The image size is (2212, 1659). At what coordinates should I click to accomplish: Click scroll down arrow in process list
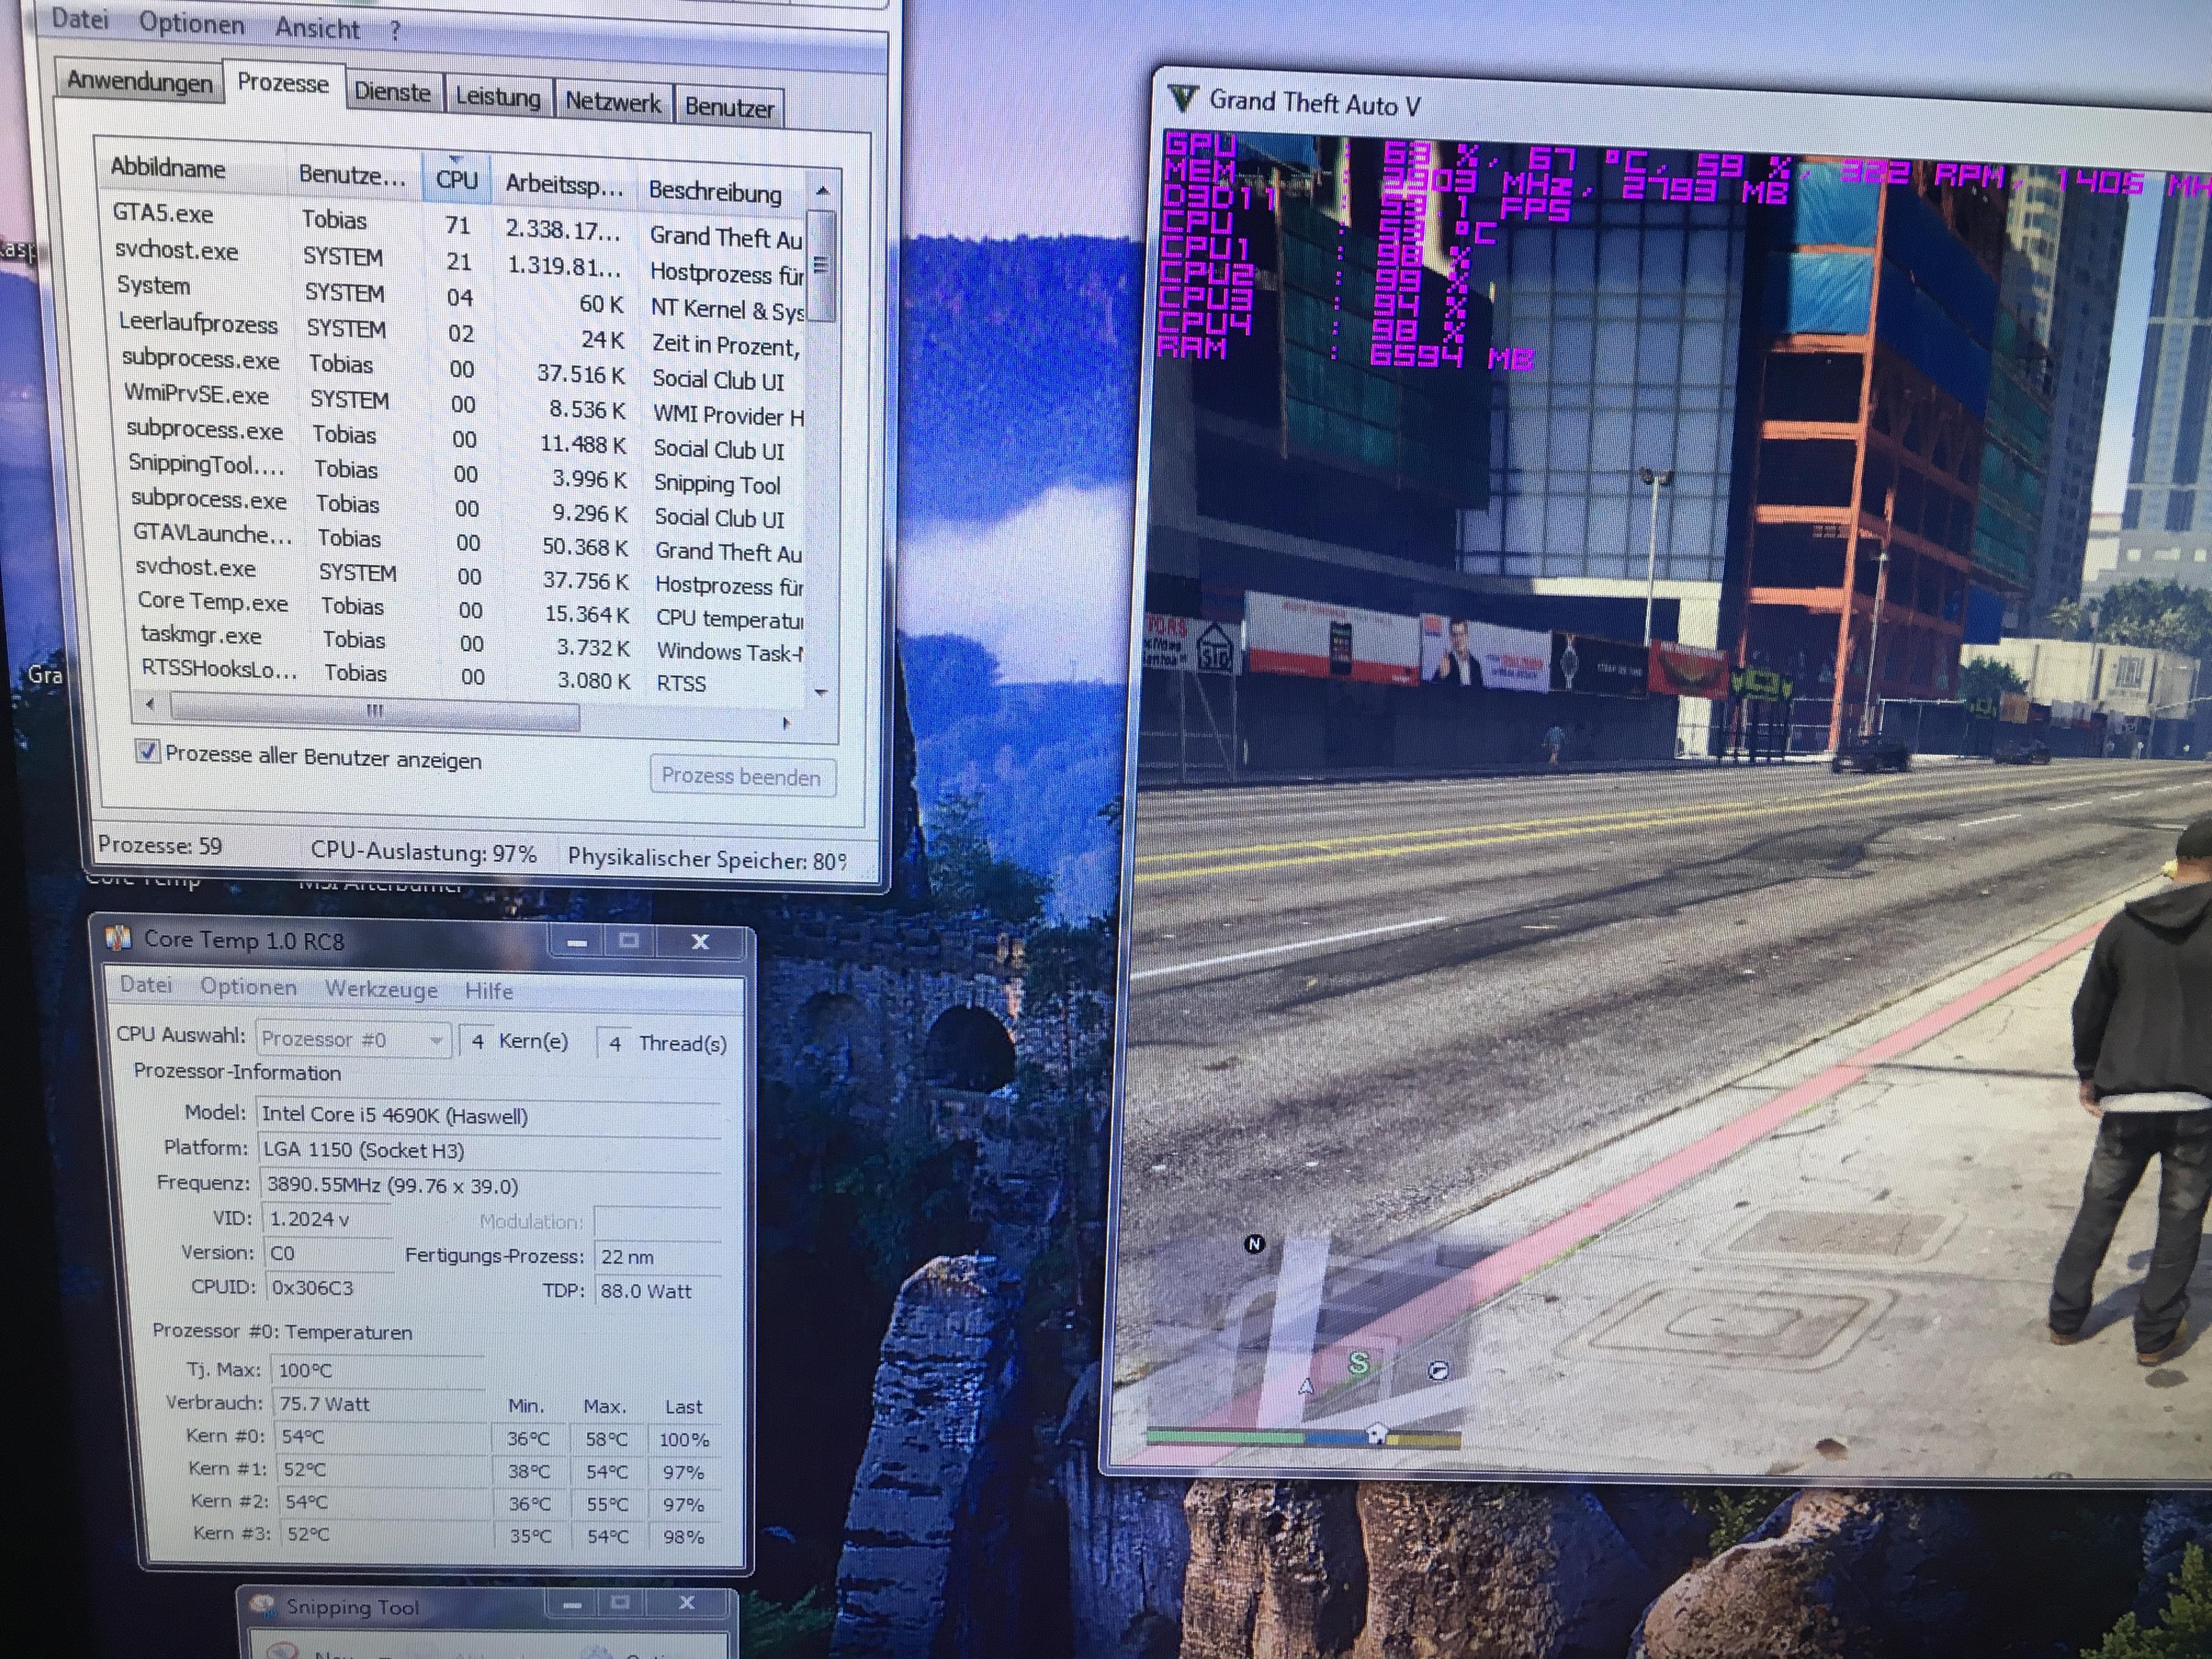pos(821,692)
